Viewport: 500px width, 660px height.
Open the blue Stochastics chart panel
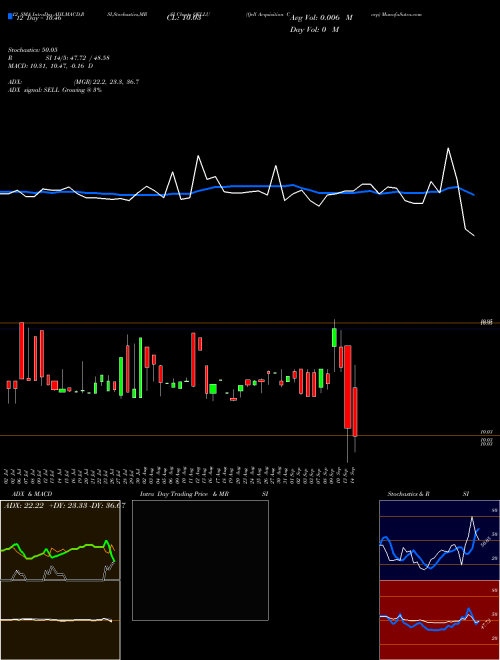tap(439, 540)
